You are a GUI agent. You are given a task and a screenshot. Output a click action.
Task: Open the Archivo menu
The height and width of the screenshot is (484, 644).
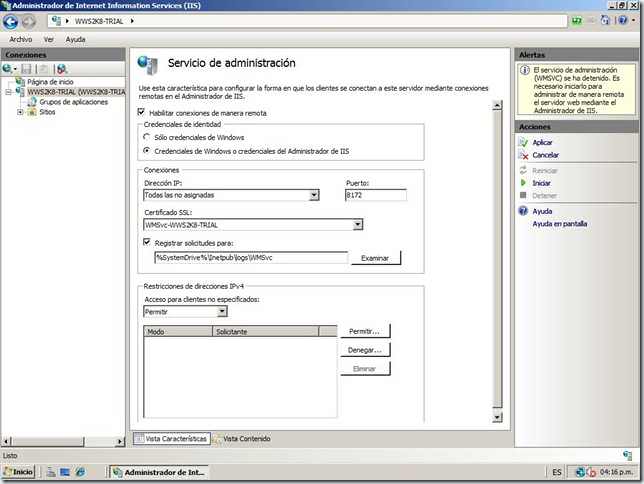[x=21, y=39]
